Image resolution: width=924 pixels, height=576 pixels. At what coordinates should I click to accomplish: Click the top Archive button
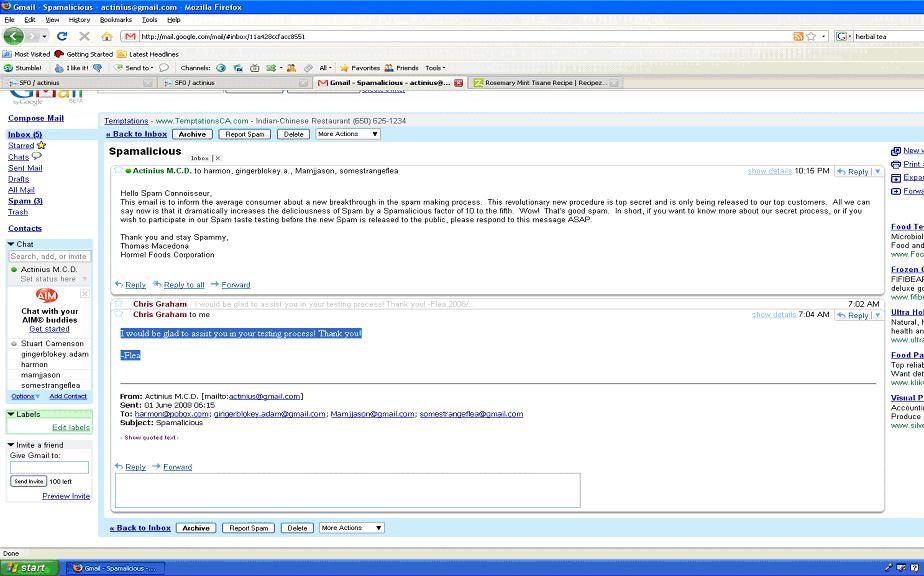click(x=192, y=134)
